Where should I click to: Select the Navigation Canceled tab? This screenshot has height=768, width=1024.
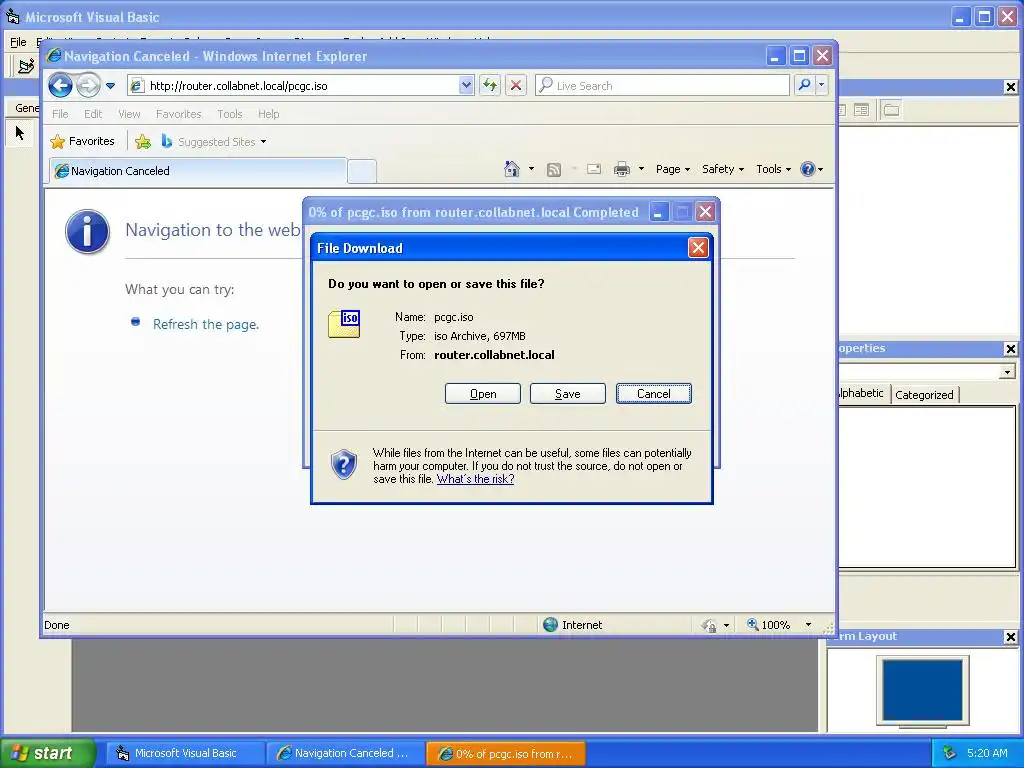point(198,171)
